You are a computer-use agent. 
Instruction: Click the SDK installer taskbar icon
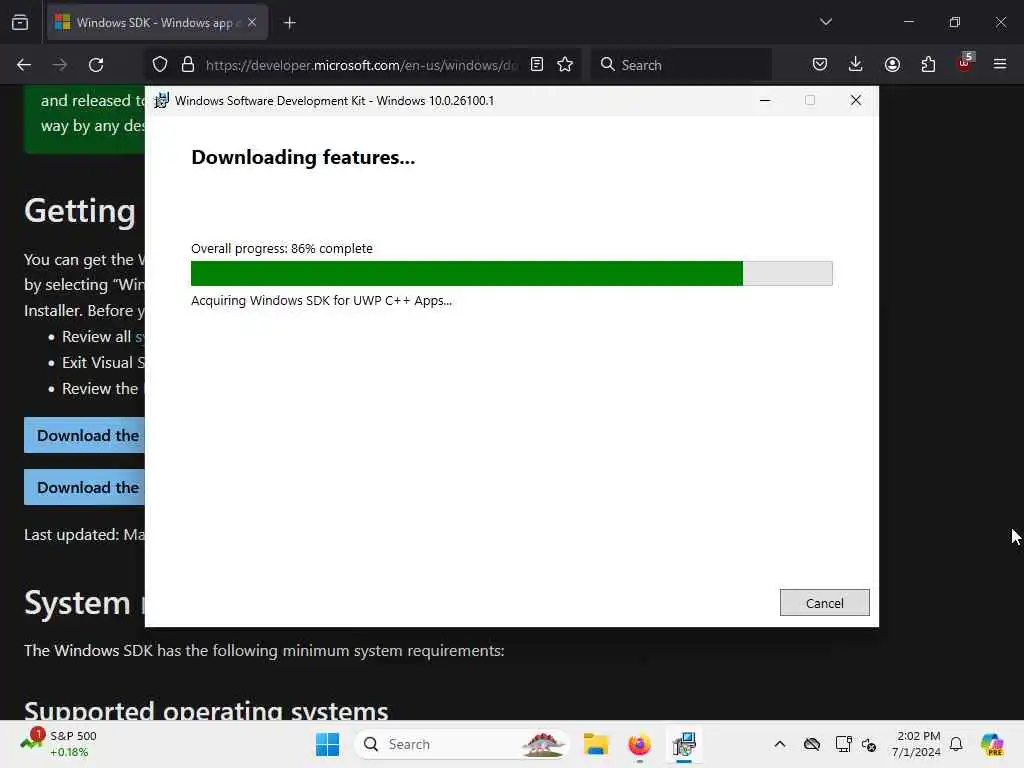coord(684,744)
